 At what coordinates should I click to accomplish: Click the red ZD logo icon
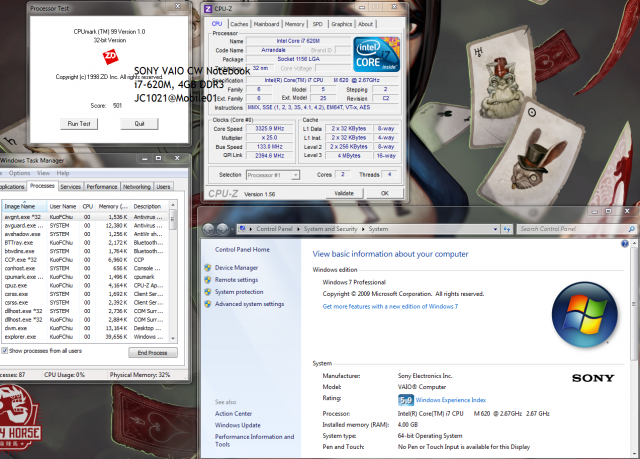pyautogui.click(x=110, y=56)
